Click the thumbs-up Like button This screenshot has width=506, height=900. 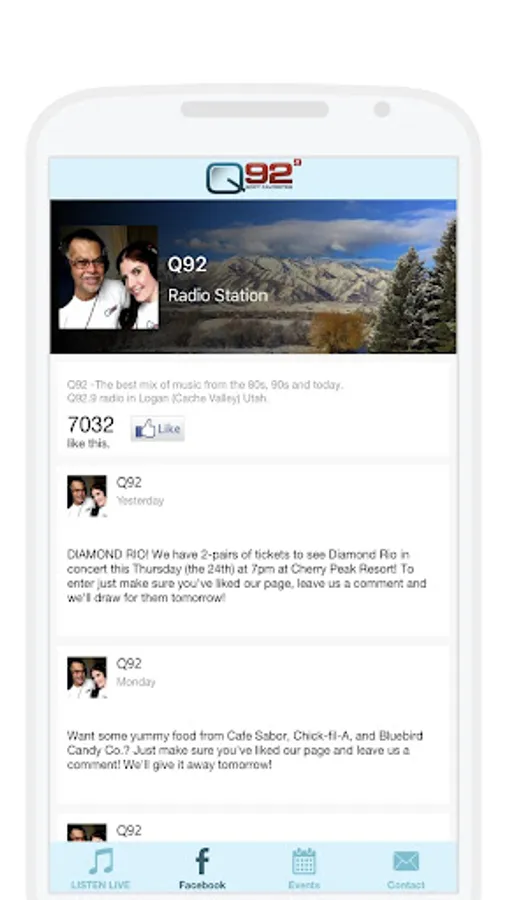tap(158, 429)
